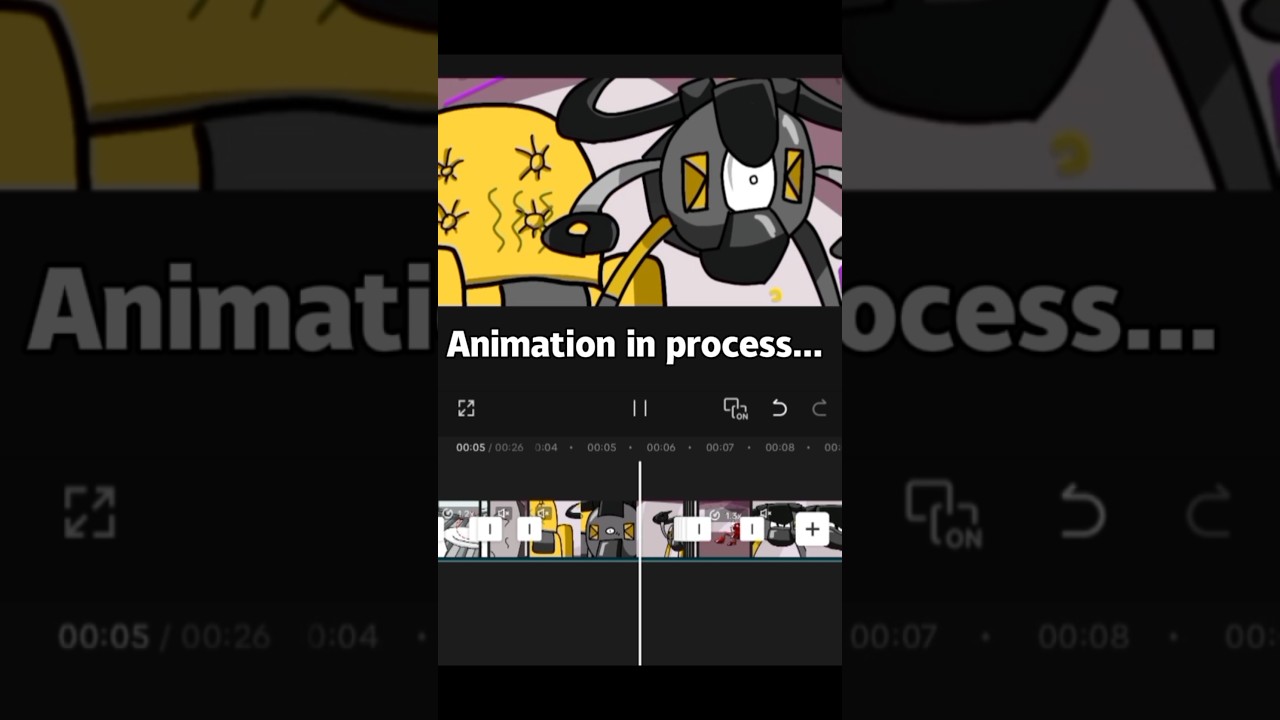Viewport: 1280px width, 720px height.
Task: Redo the last undone edit
Action: pyautogui.click(x=819, y=408)
